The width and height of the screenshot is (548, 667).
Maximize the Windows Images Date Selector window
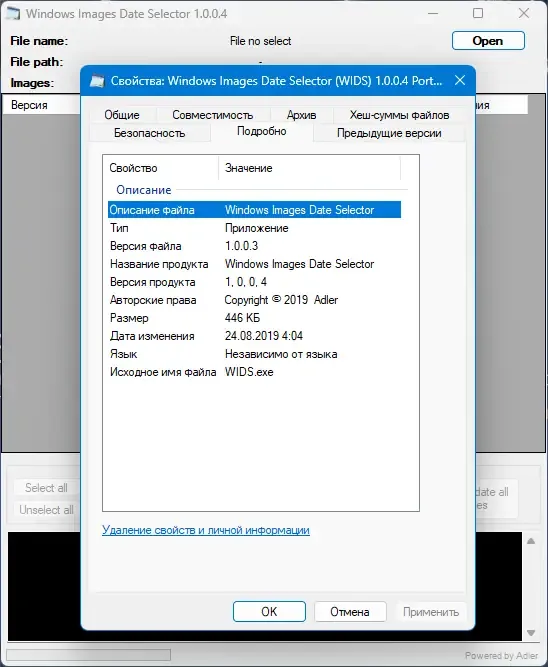pos(478,14)
